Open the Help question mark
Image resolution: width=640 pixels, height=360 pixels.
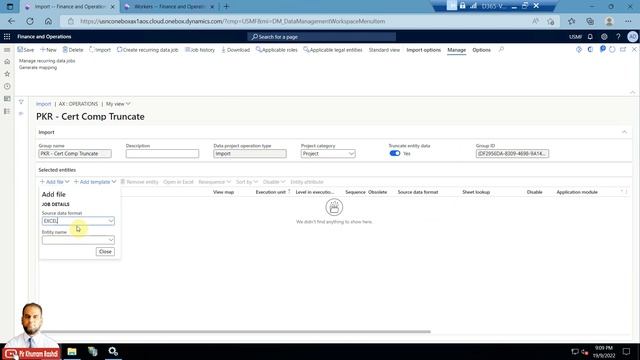[x=618, y=37]
